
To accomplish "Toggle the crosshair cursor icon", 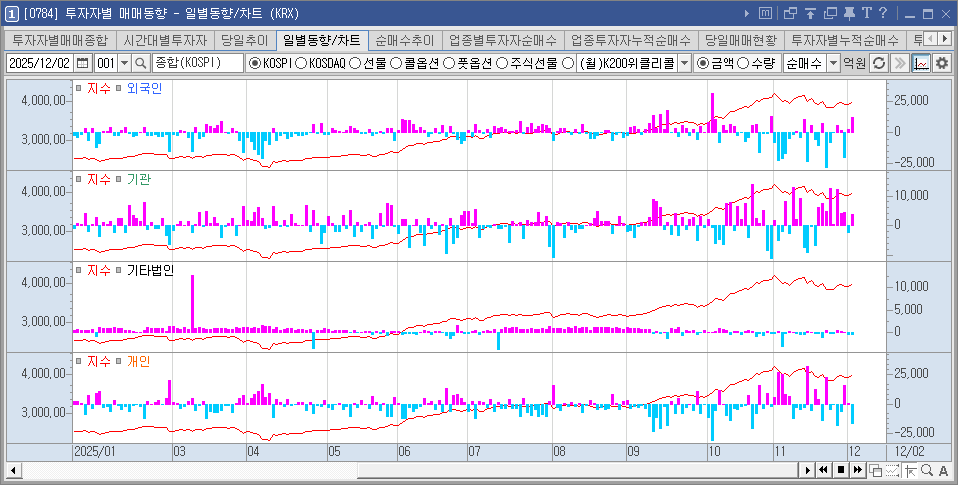I will (x=910, y=470).
